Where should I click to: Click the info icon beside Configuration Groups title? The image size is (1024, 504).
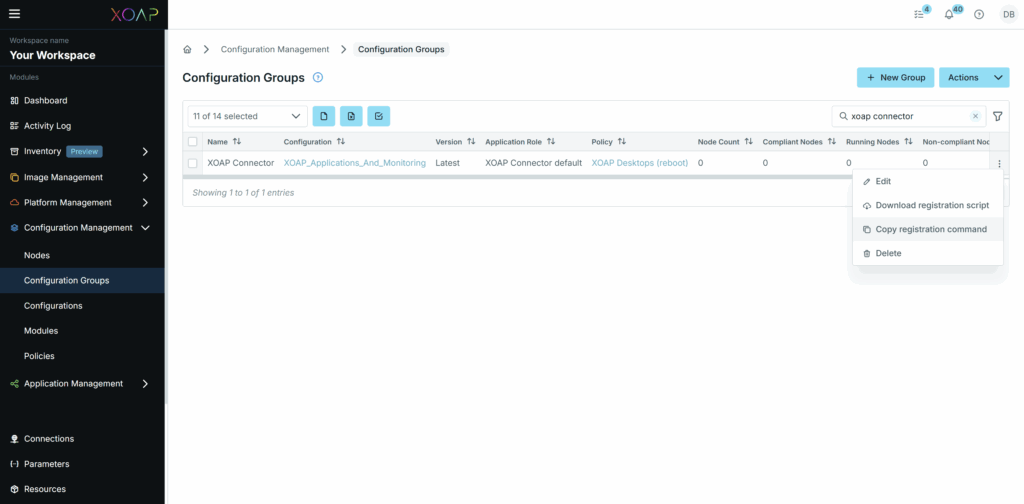[x=318, y=78]
